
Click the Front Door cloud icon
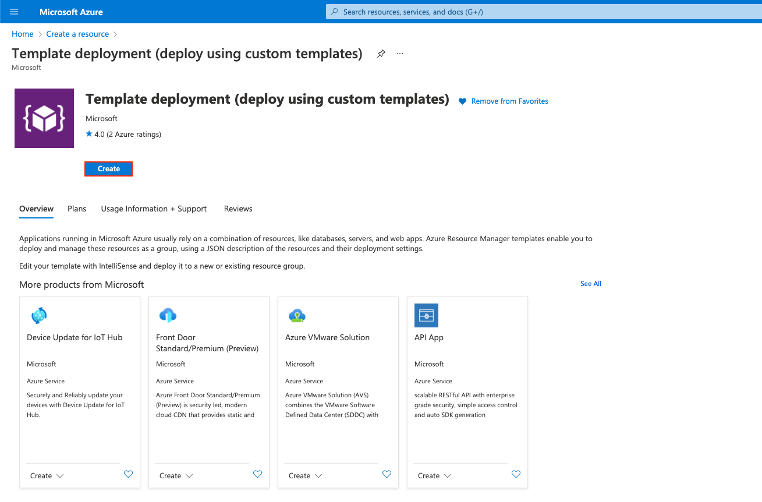tap(168, 315)
